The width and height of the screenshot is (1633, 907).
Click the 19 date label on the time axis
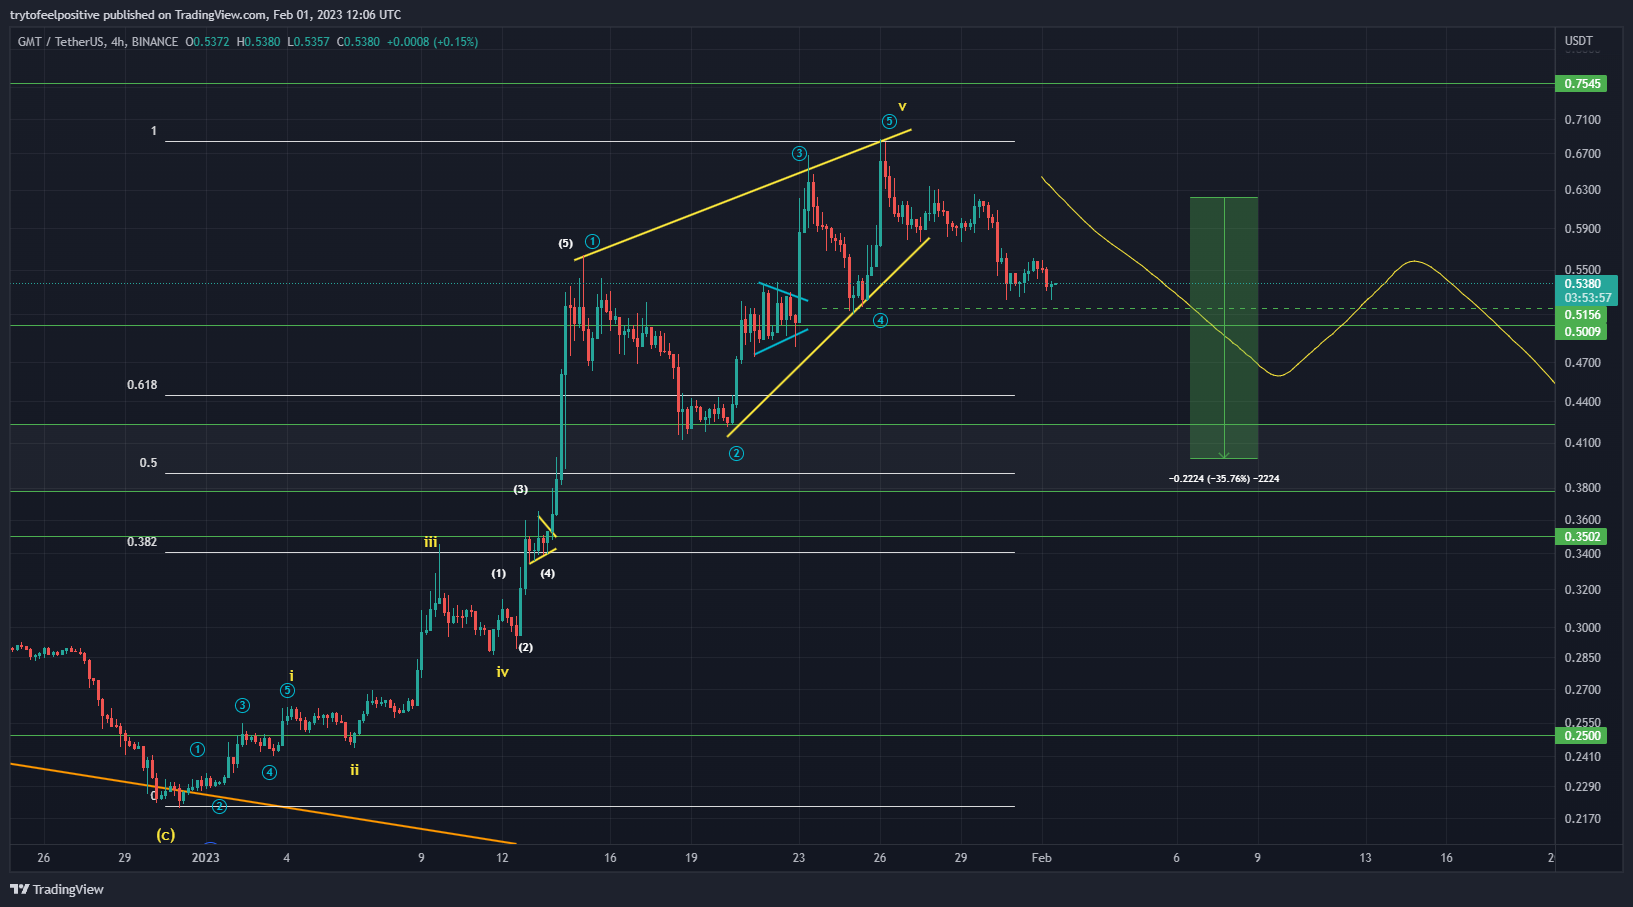point(691,858)
